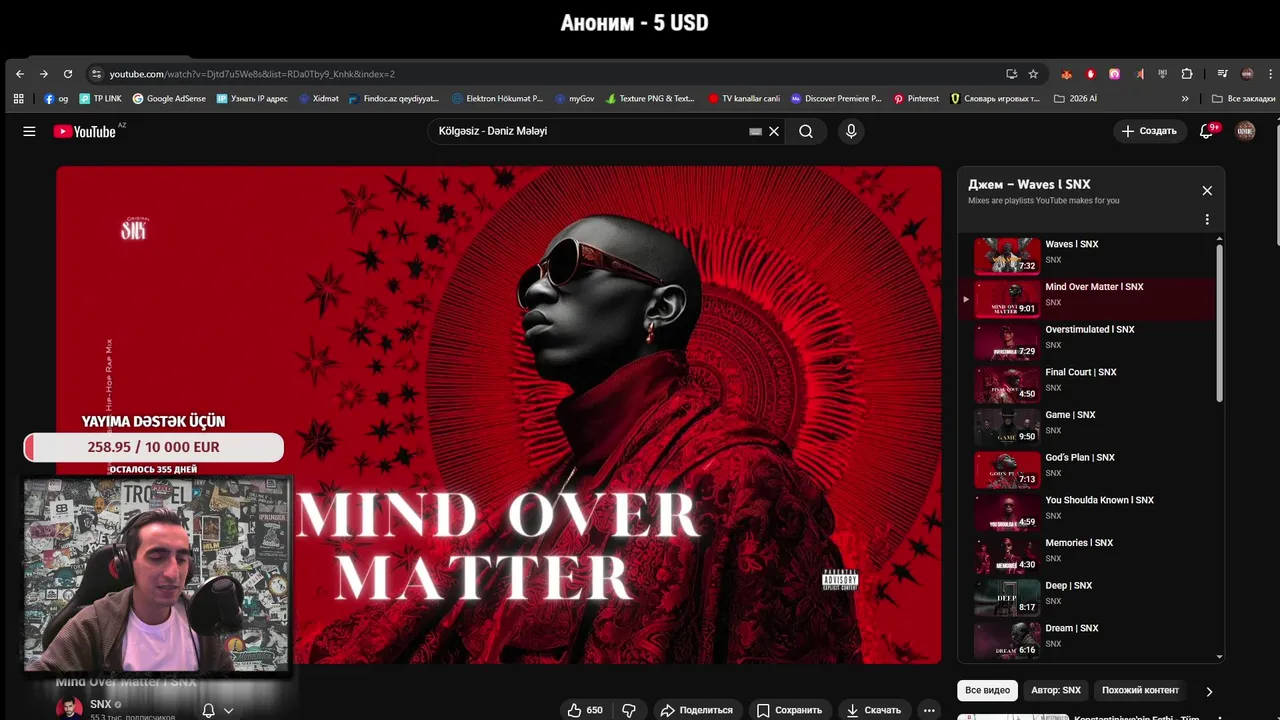This screenshot has width=1280, height=720.
Task: Open the MetaMask fox extension
Action: tap(1066, 74)
